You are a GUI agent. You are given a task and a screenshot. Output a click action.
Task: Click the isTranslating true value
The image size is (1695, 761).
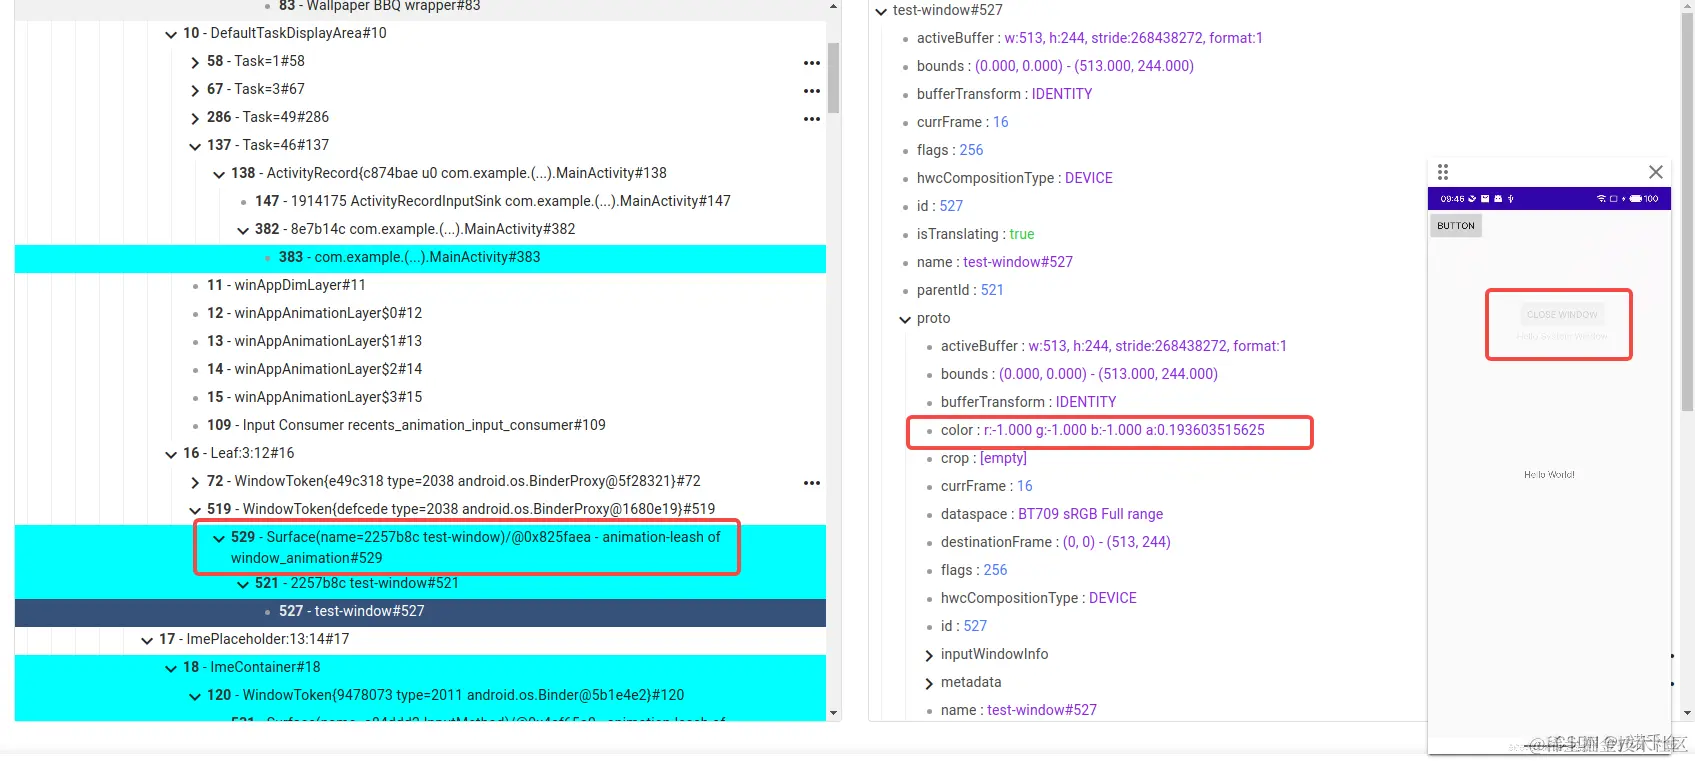1022,234
